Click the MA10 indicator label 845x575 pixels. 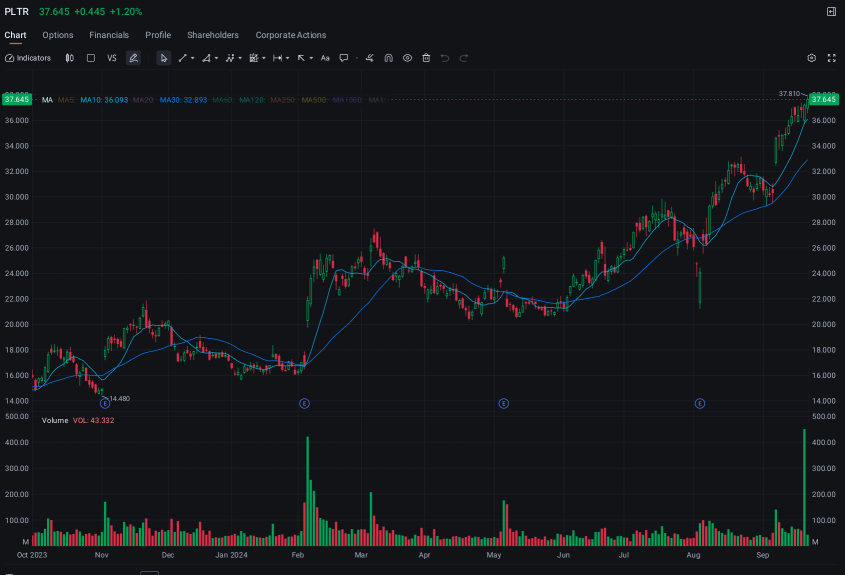pos(104,100)
